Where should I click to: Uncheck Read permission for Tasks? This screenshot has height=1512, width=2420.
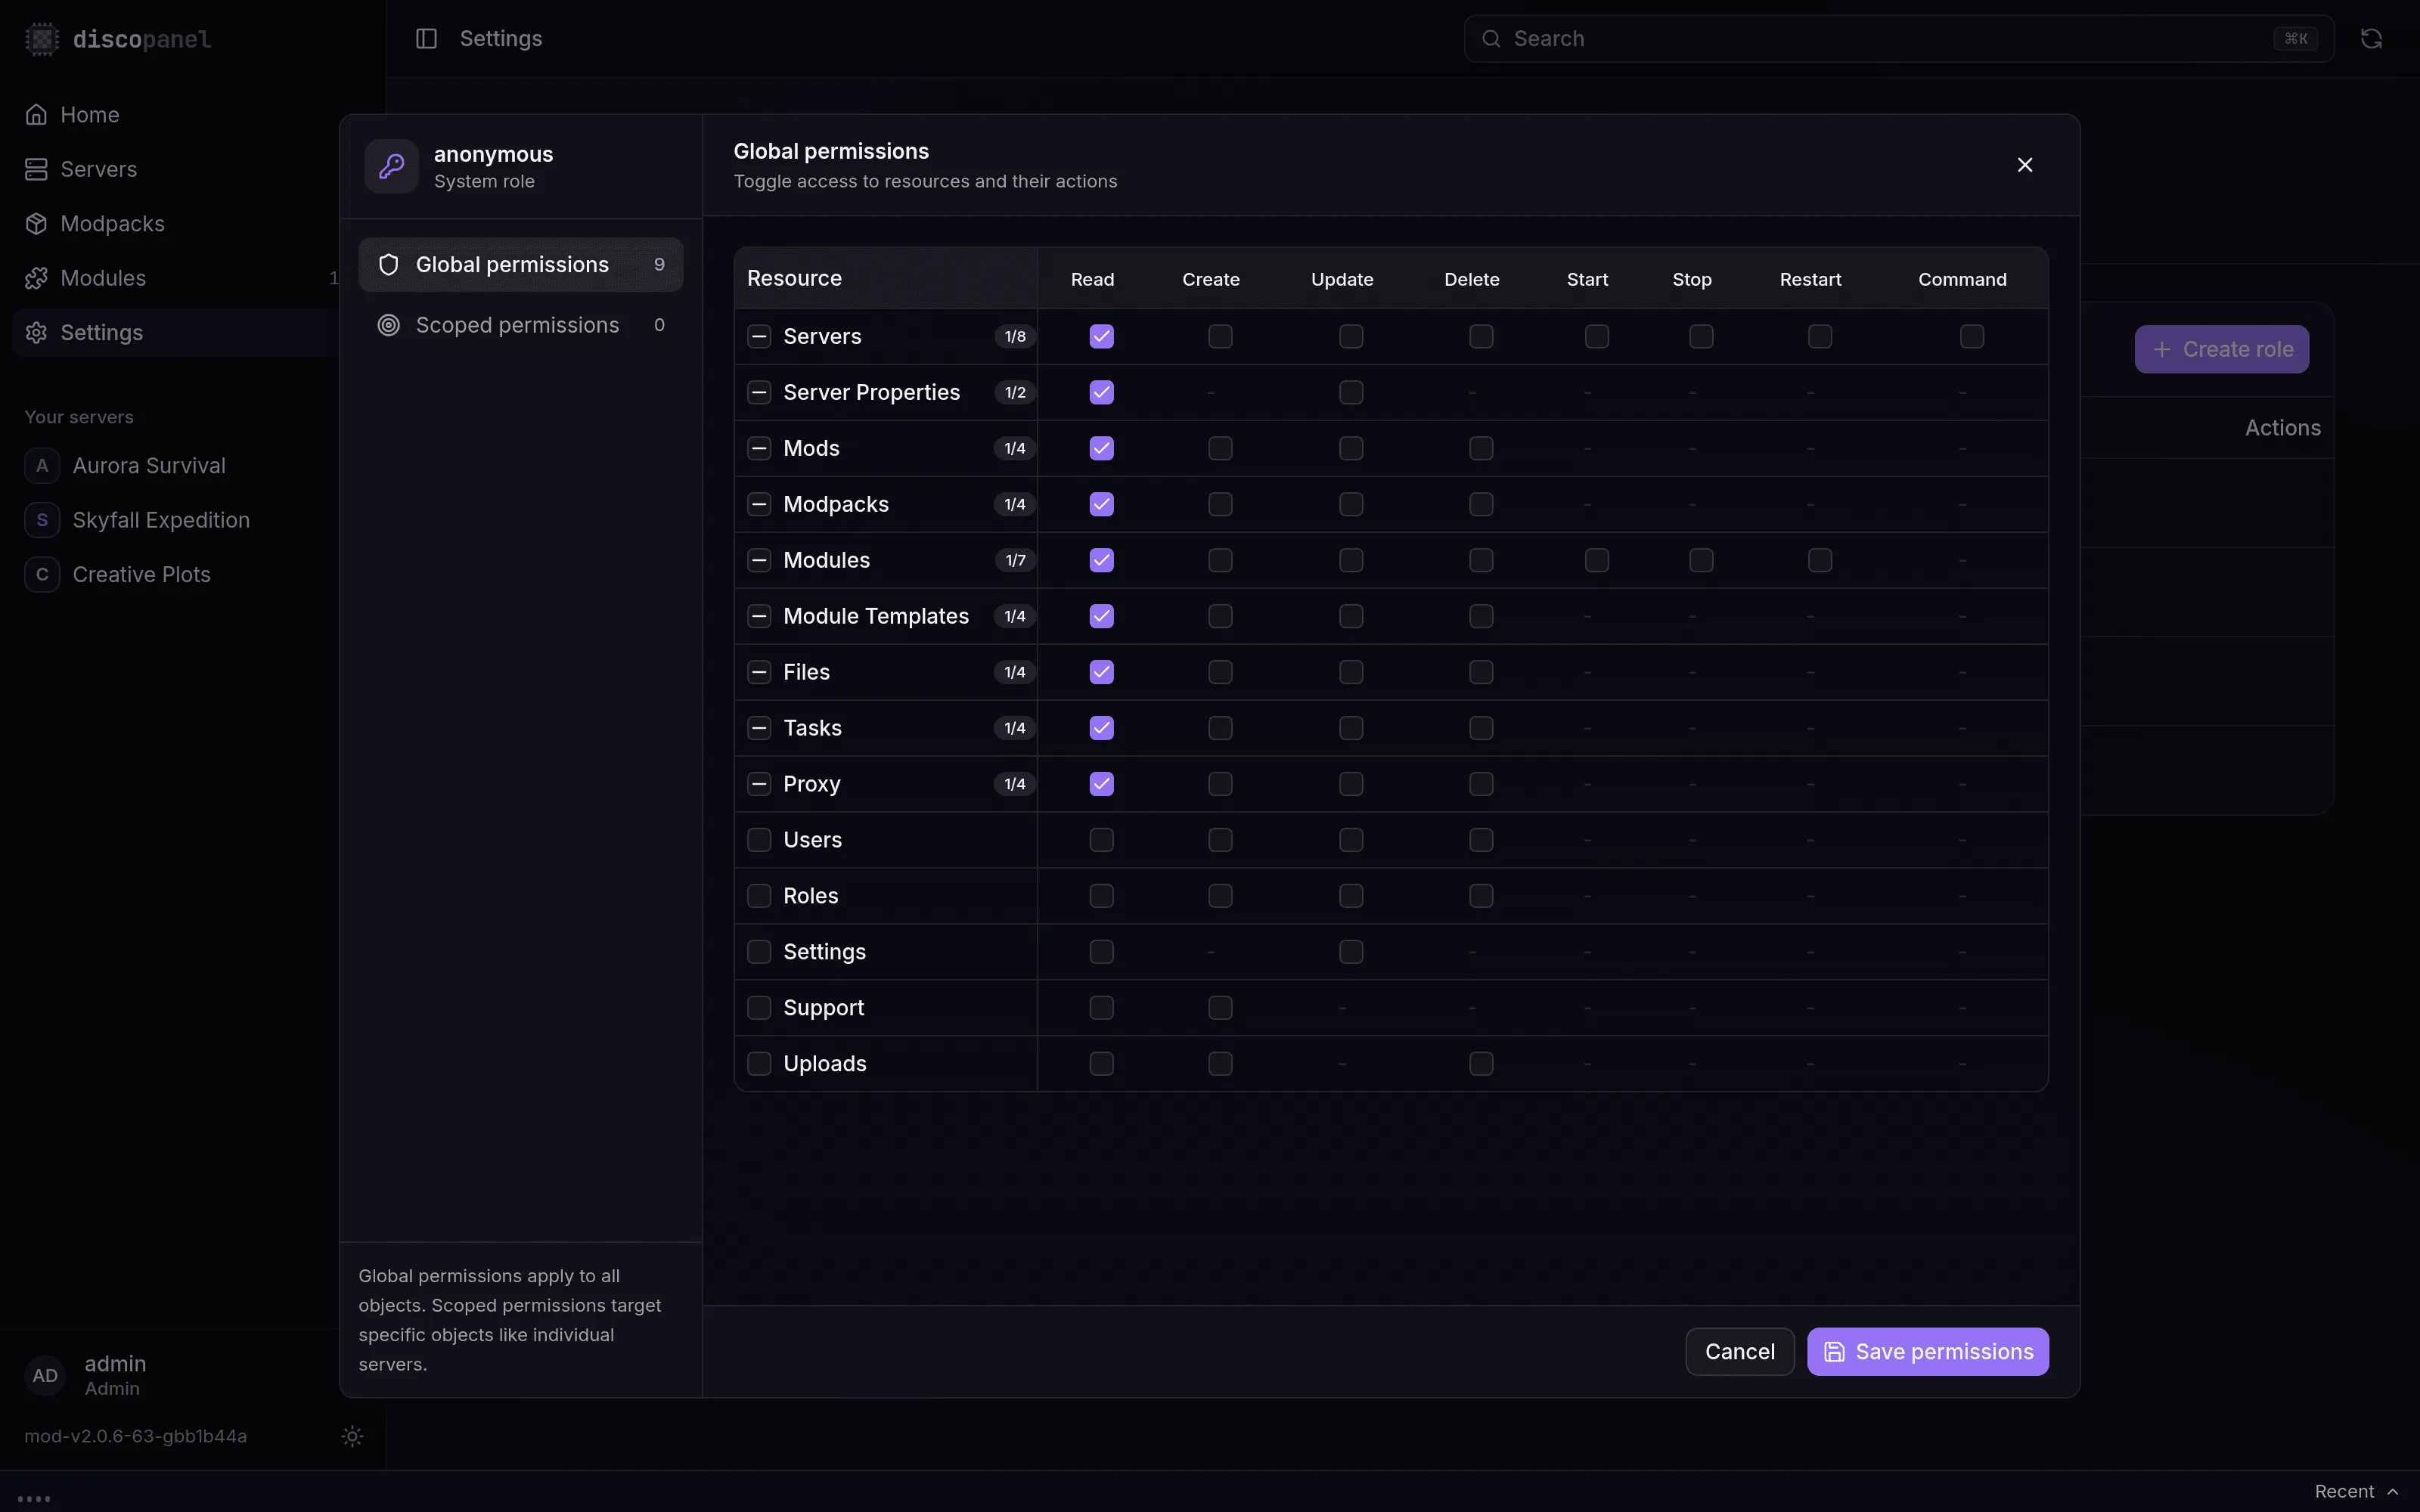pos(1101,729)
